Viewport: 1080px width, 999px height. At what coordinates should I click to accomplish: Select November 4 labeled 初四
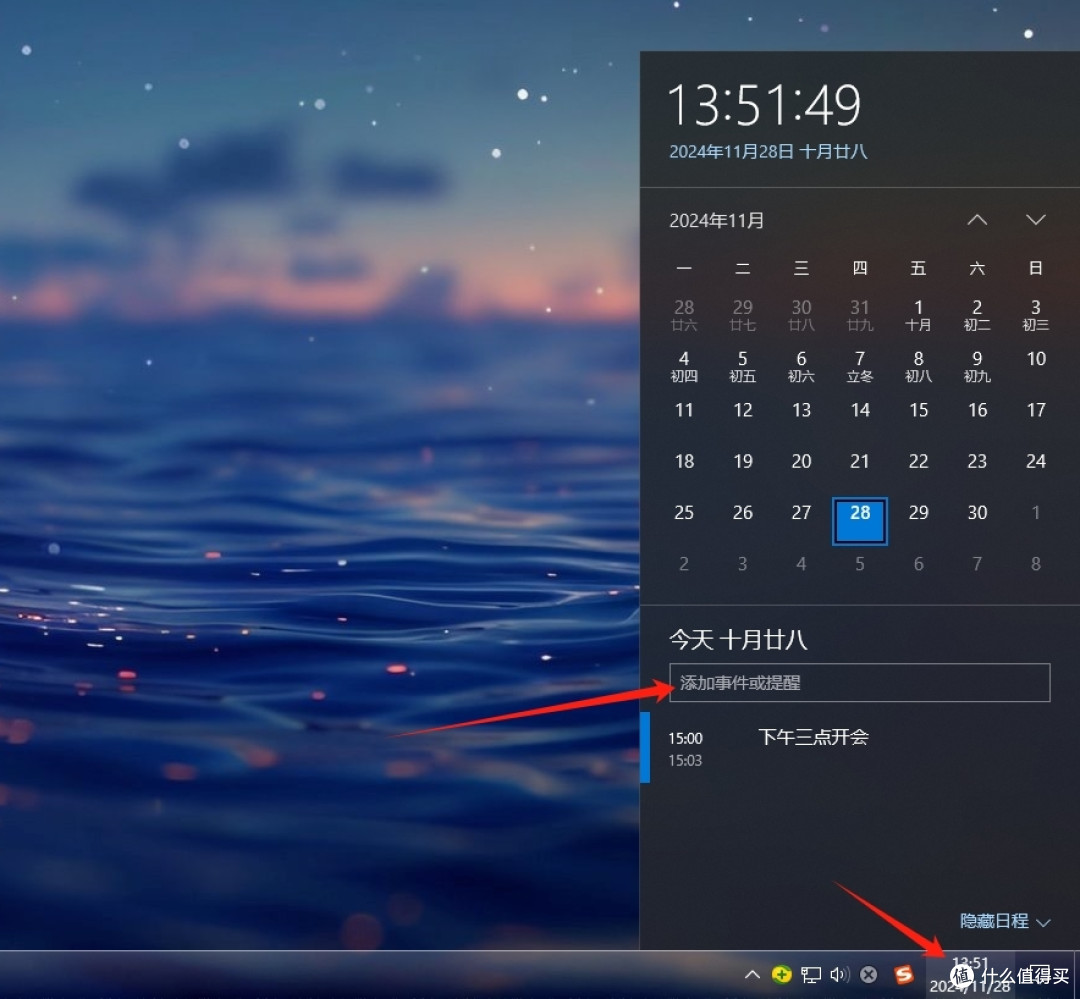click(684, 367)
